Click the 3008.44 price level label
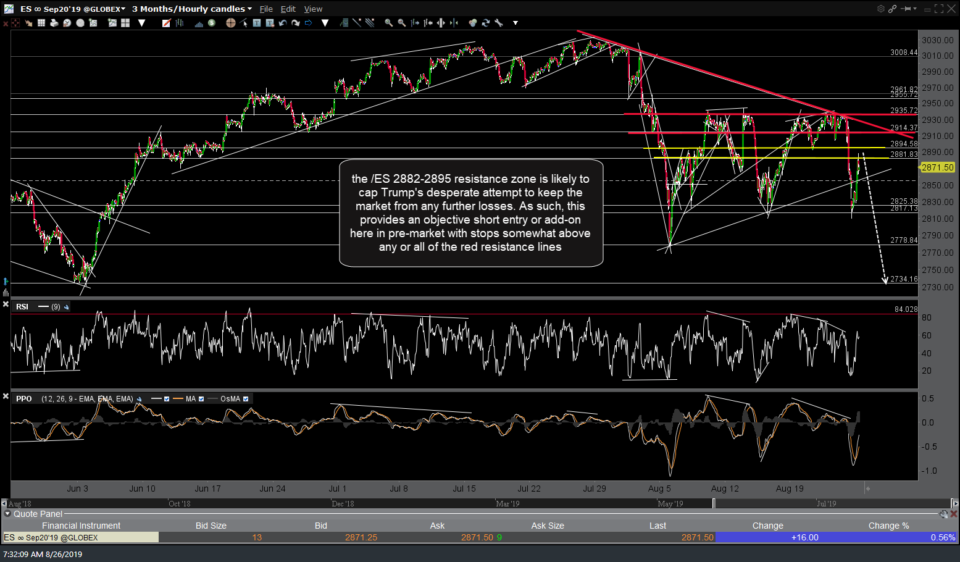The width and height of the screenshot is (960, 562). click(904, 53)
